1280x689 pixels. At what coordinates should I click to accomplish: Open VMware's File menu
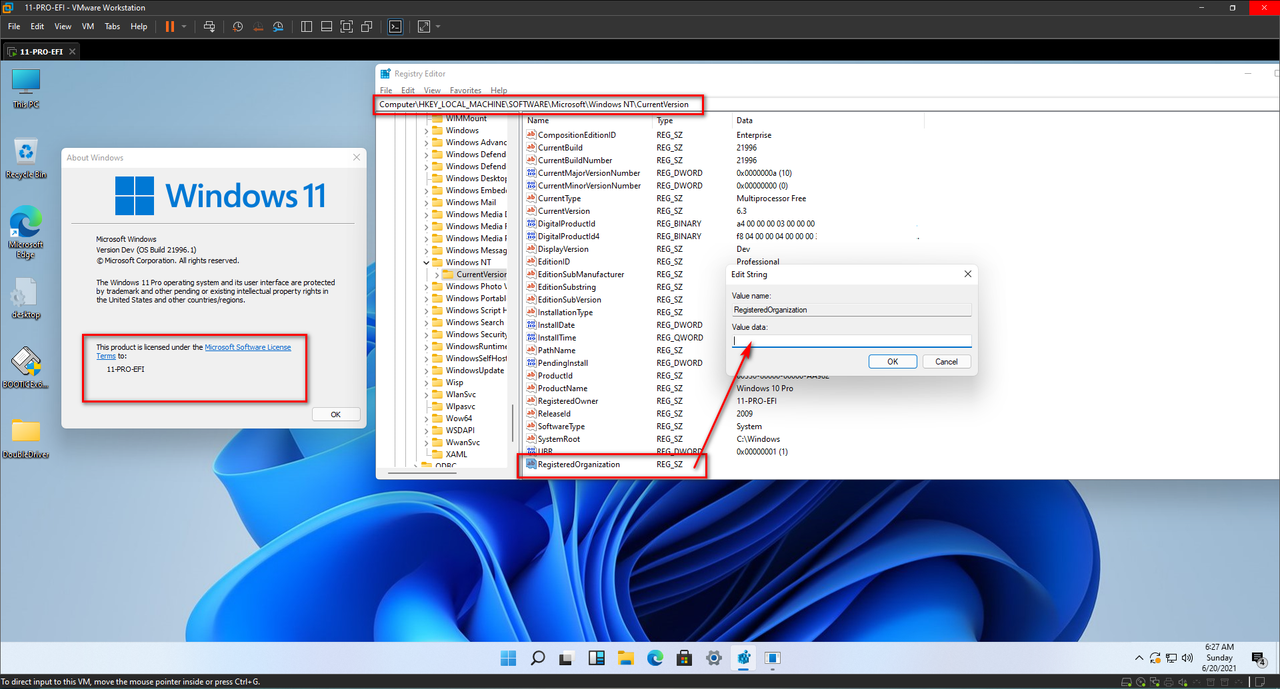(x=14, y=26)
